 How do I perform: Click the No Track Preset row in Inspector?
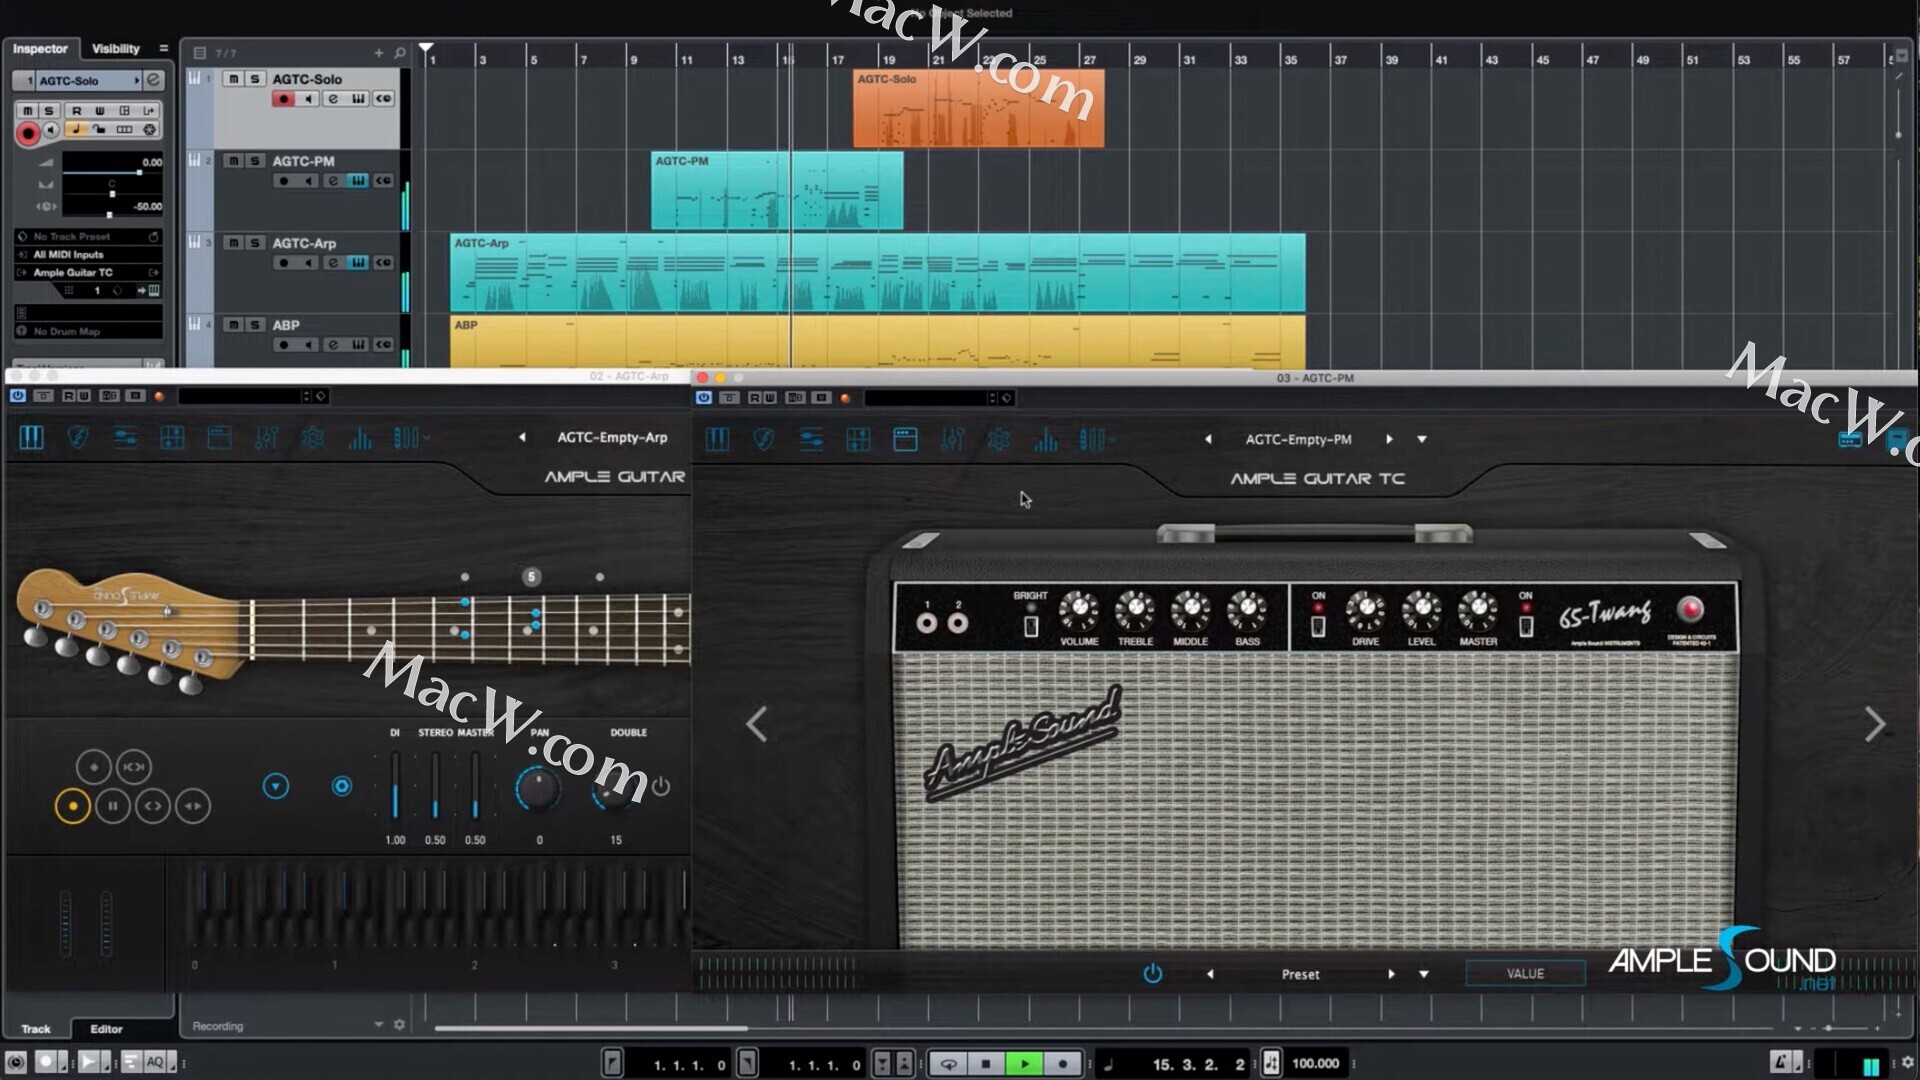[x=88, y=237]
